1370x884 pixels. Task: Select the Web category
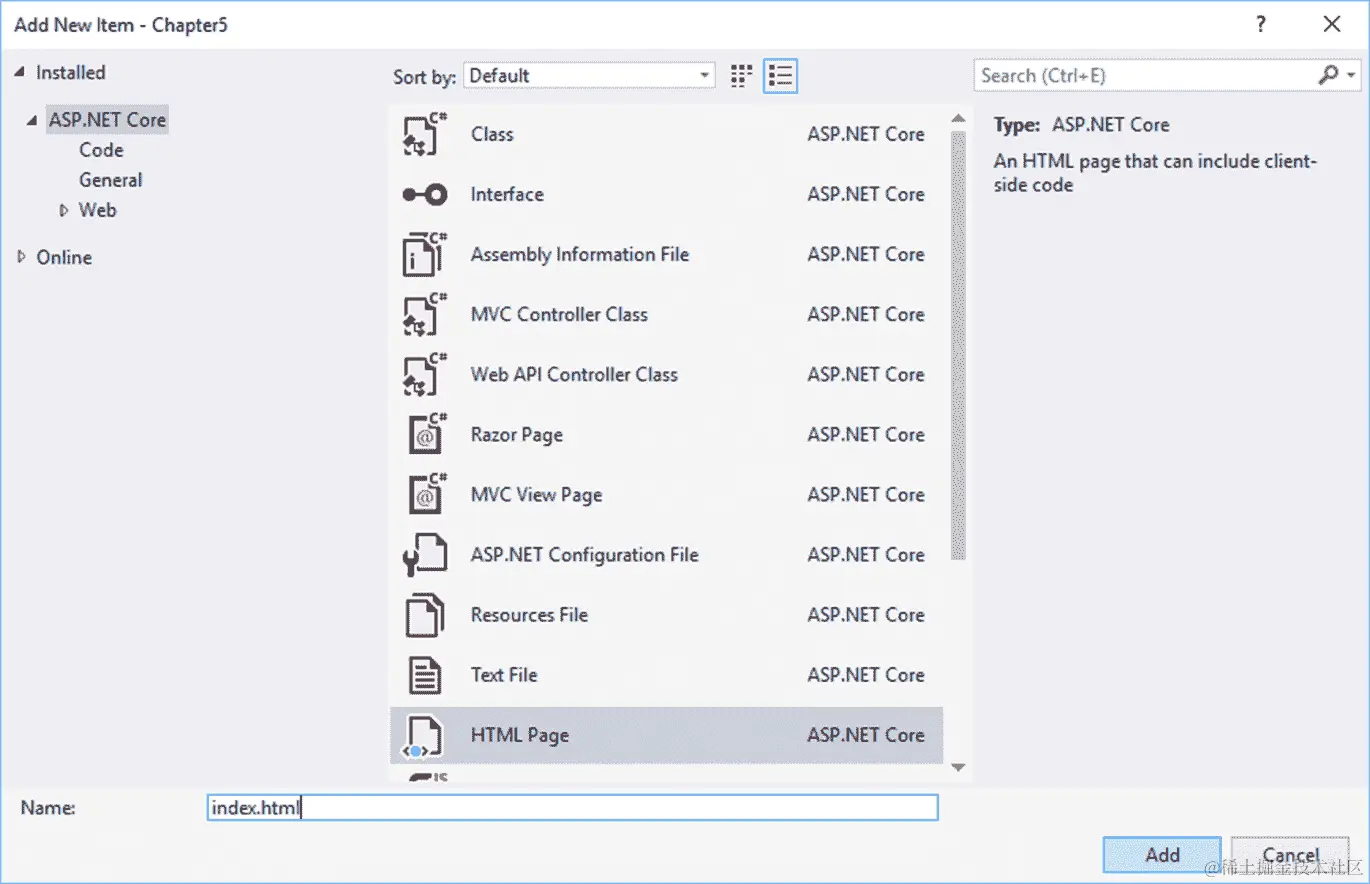[x=98, y=210]
